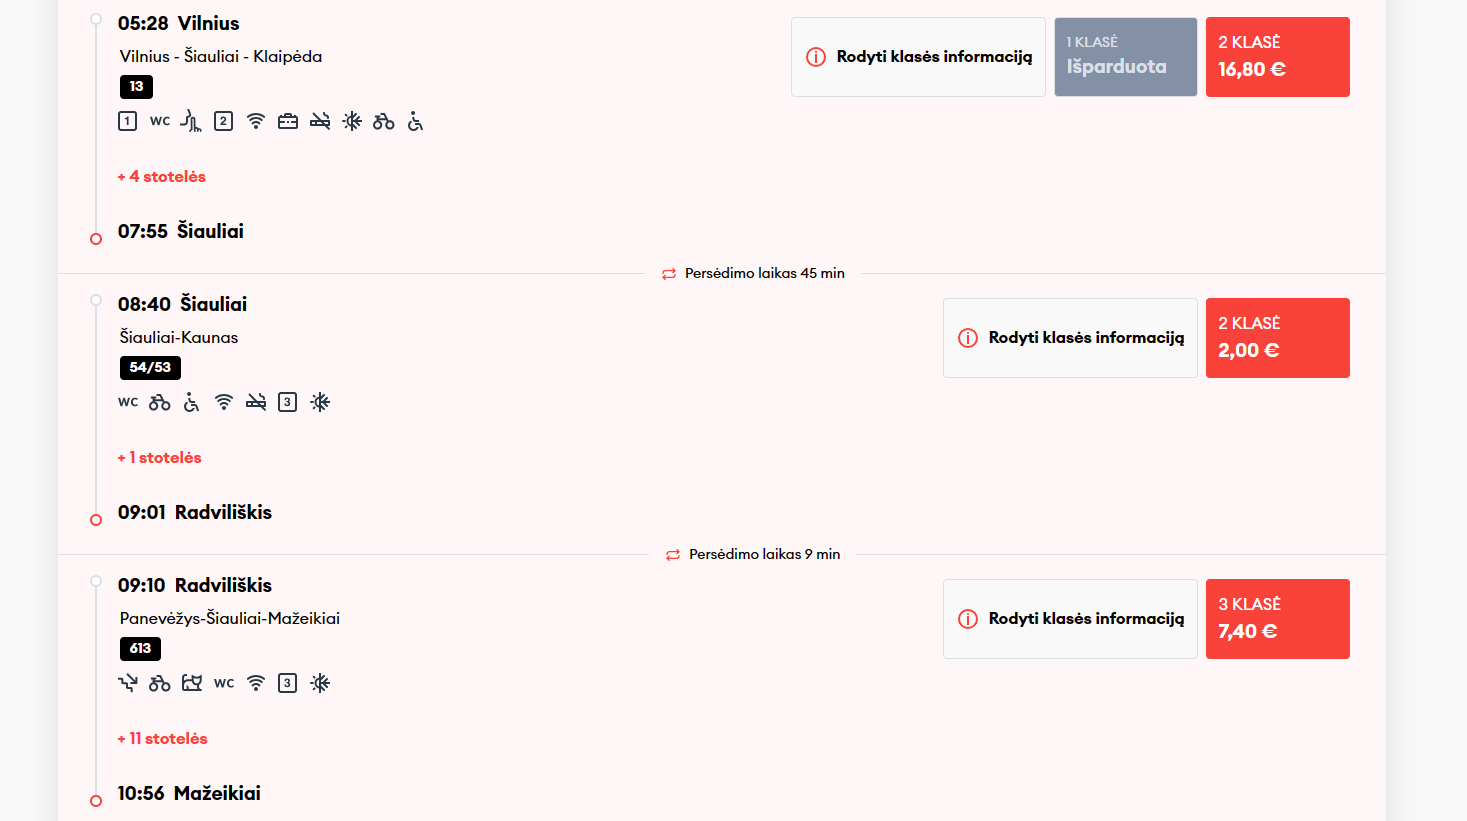Show class information for Vilnius-Šiauliai-Klaipėda train
The height and width of the screenshot is (821, 1467).
pyautogui.click(x=918, y=57)
